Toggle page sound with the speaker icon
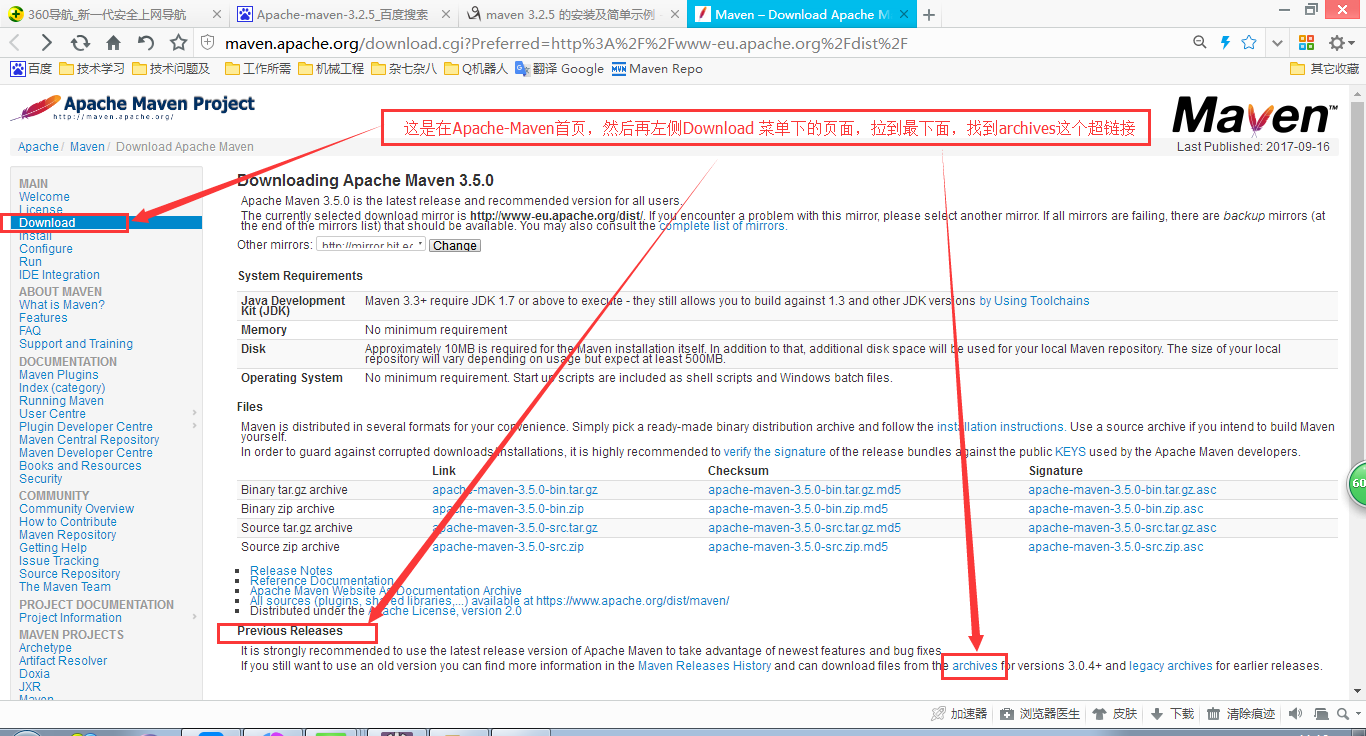The width and height of the screenshot is (1366, 736). 1296,714
